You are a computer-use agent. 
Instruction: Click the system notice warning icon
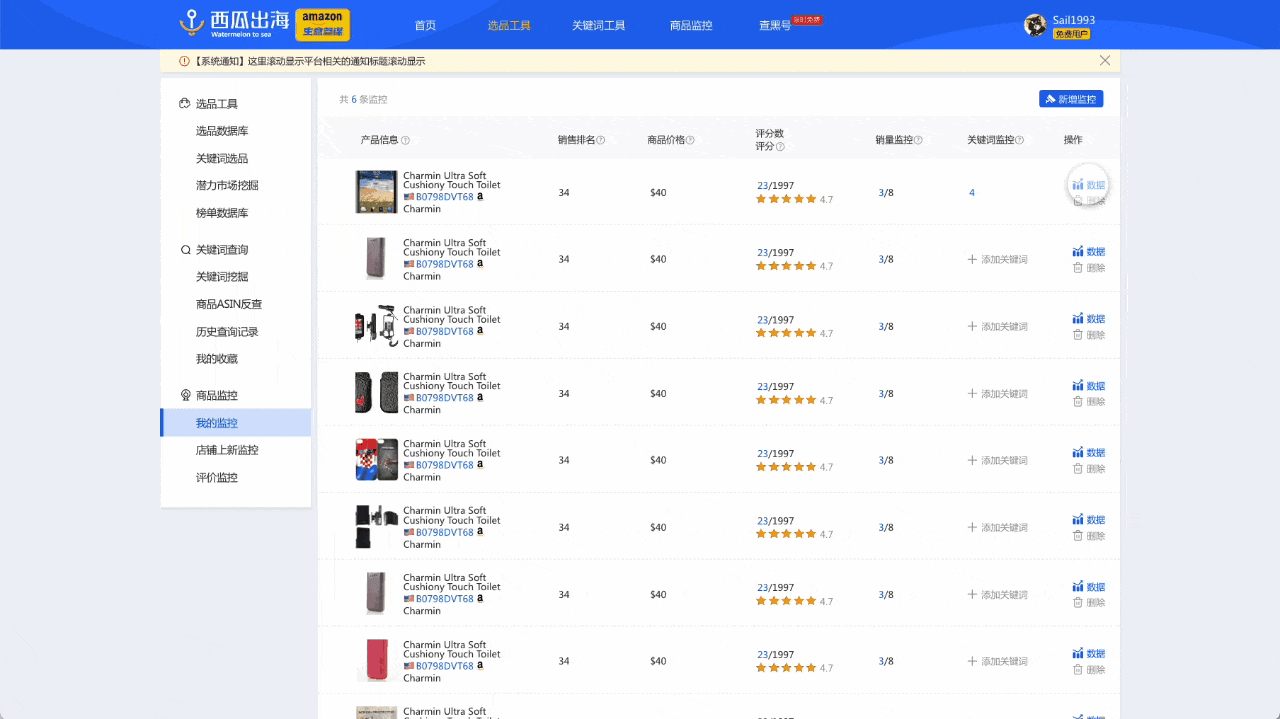click(x=184, y=61)
